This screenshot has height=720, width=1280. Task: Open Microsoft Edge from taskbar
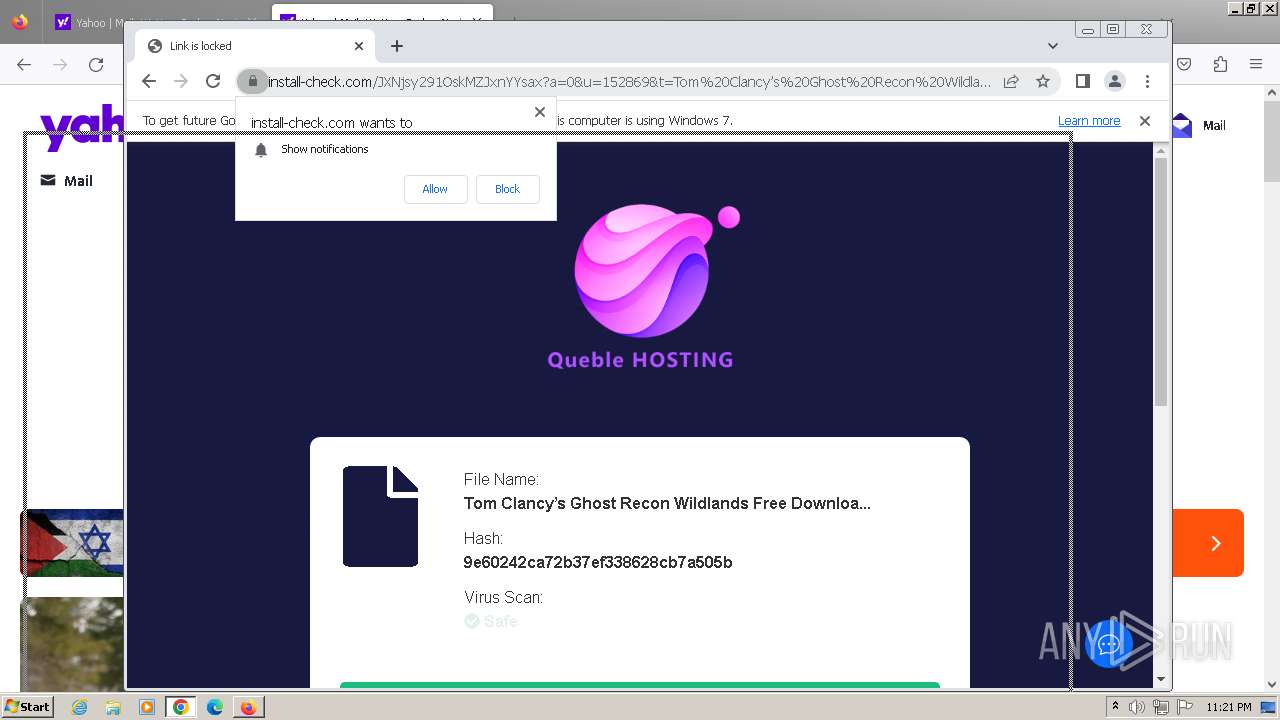pos(215,707)
